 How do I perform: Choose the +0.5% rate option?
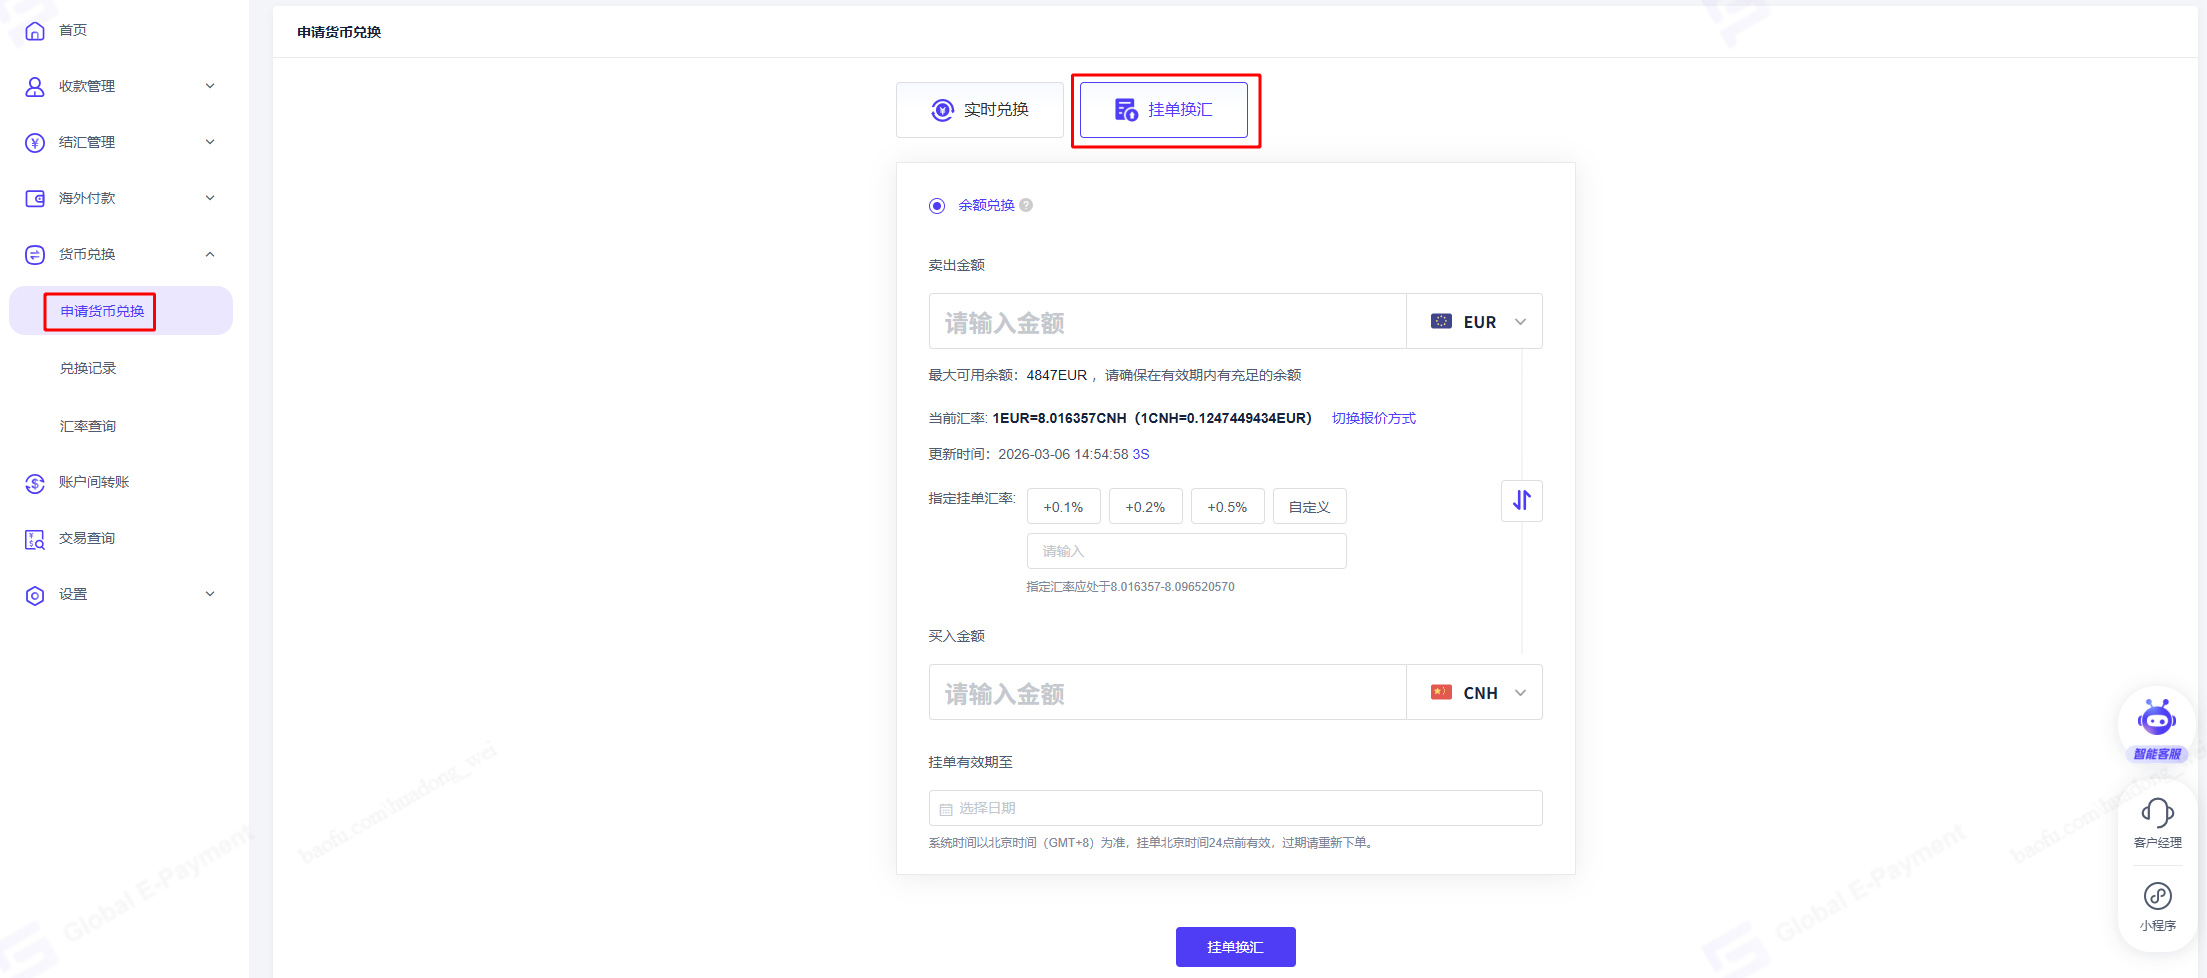[x=1227, y=507]
